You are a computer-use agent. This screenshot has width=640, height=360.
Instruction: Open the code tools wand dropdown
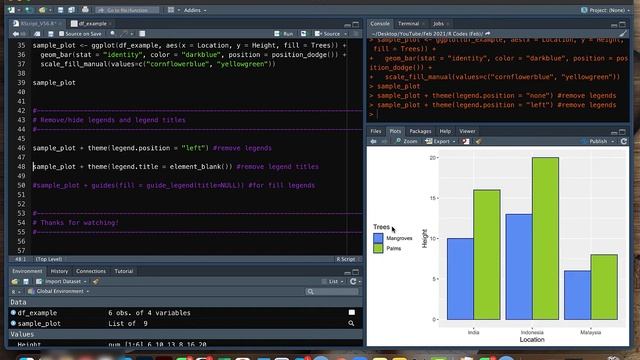[126, 34]
